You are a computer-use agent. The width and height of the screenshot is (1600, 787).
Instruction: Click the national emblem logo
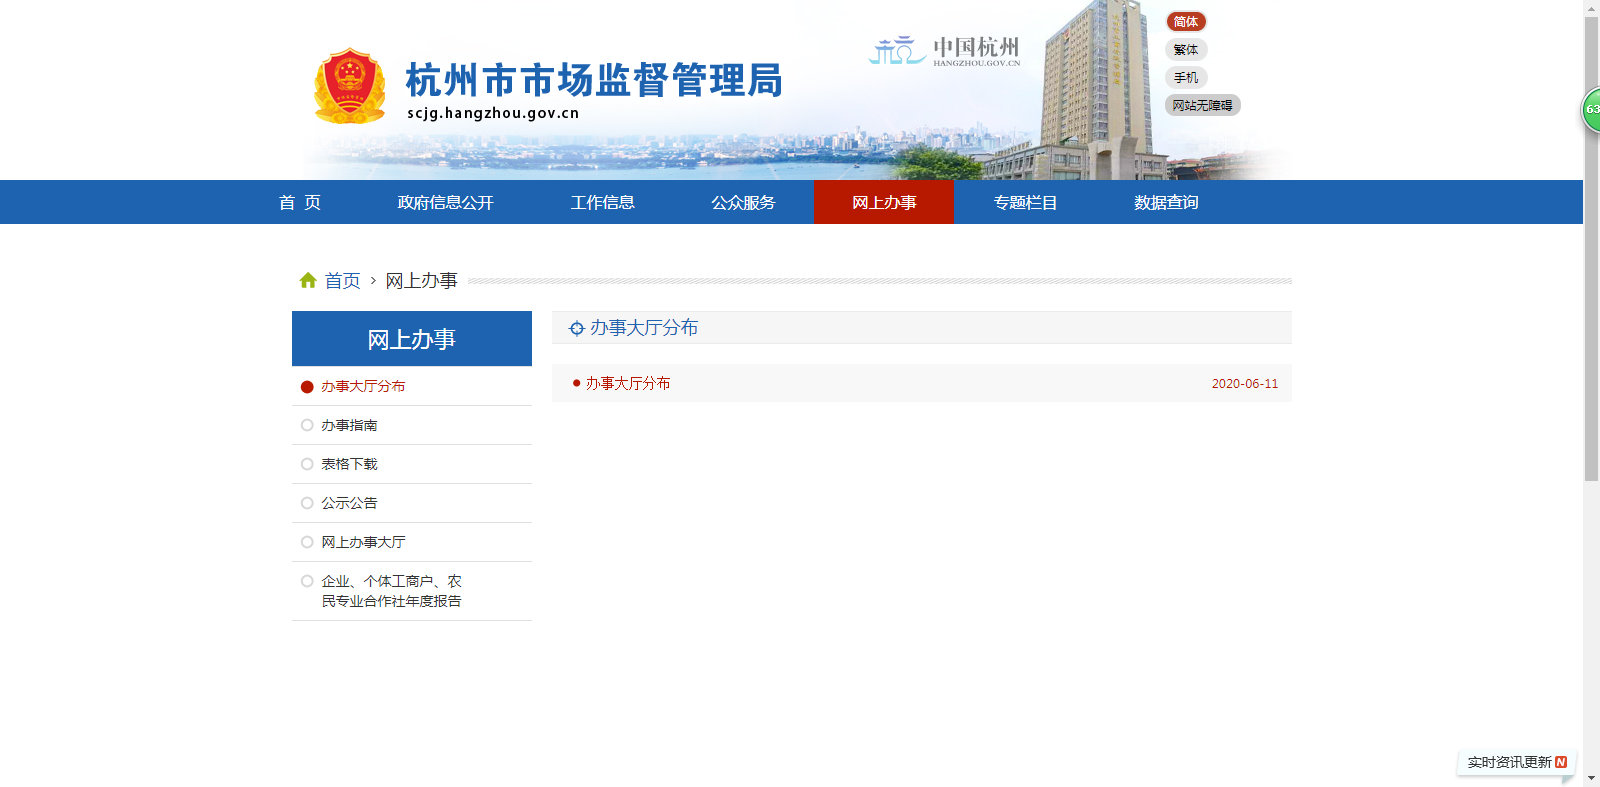click(349, 86)
